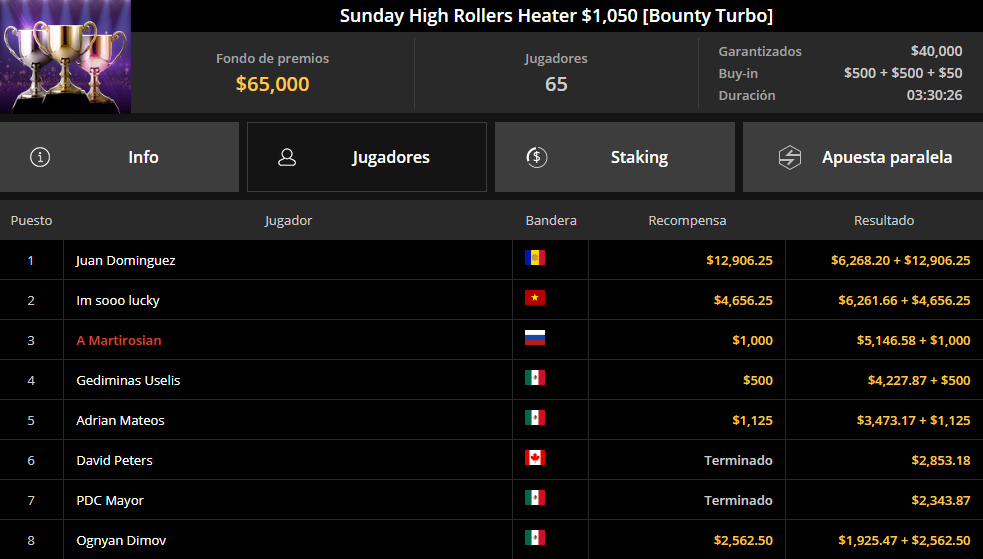Open the Info tab
Viewport: 983px width, 559px height.
click(119, 157)
